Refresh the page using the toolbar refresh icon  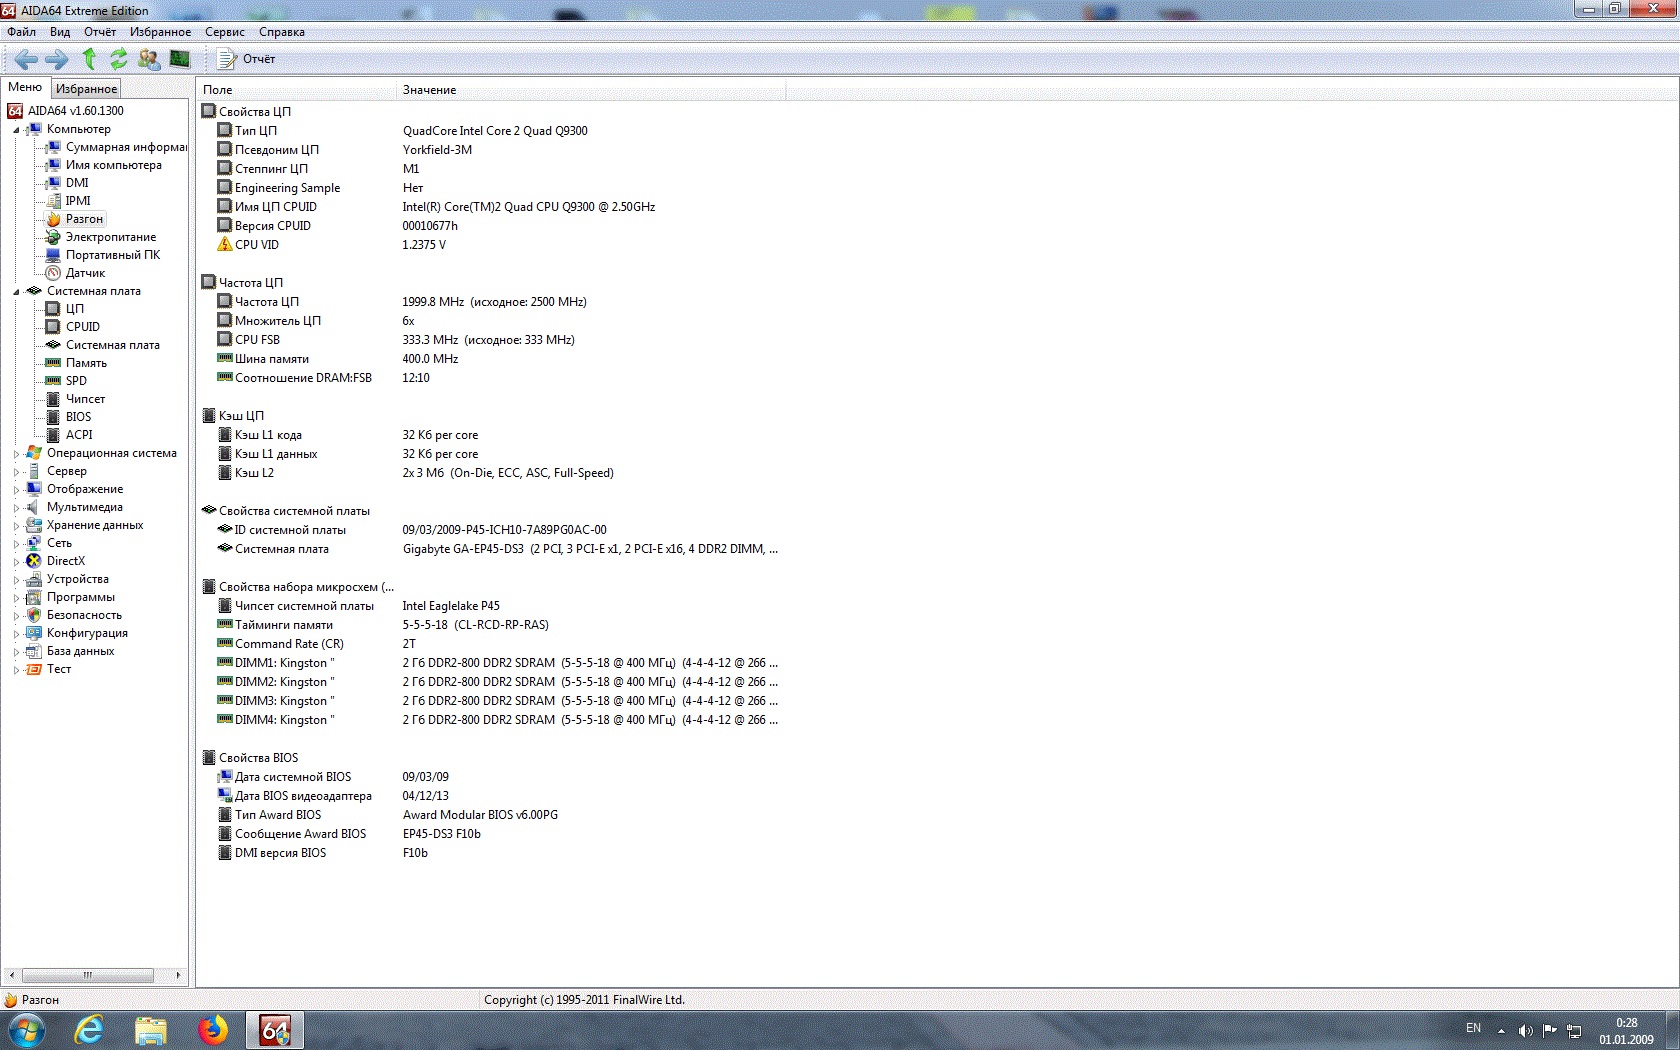click(x=119, y=59)
